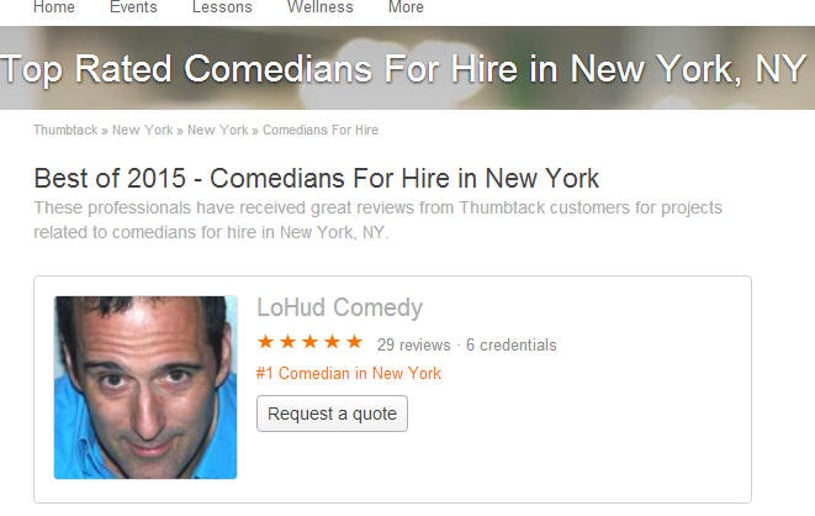Click the Thumbtack breadcrumb link
Screen dimensions: 815x516
[65, 130]
